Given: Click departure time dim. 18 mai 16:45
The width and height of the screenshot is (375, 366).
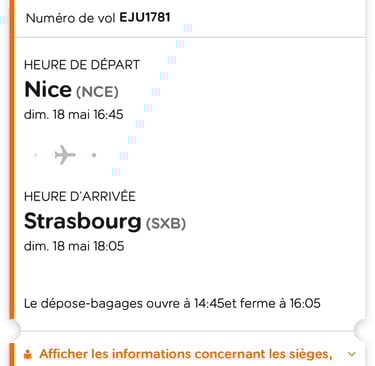Looking at the screenshot, I should (74, 115).
